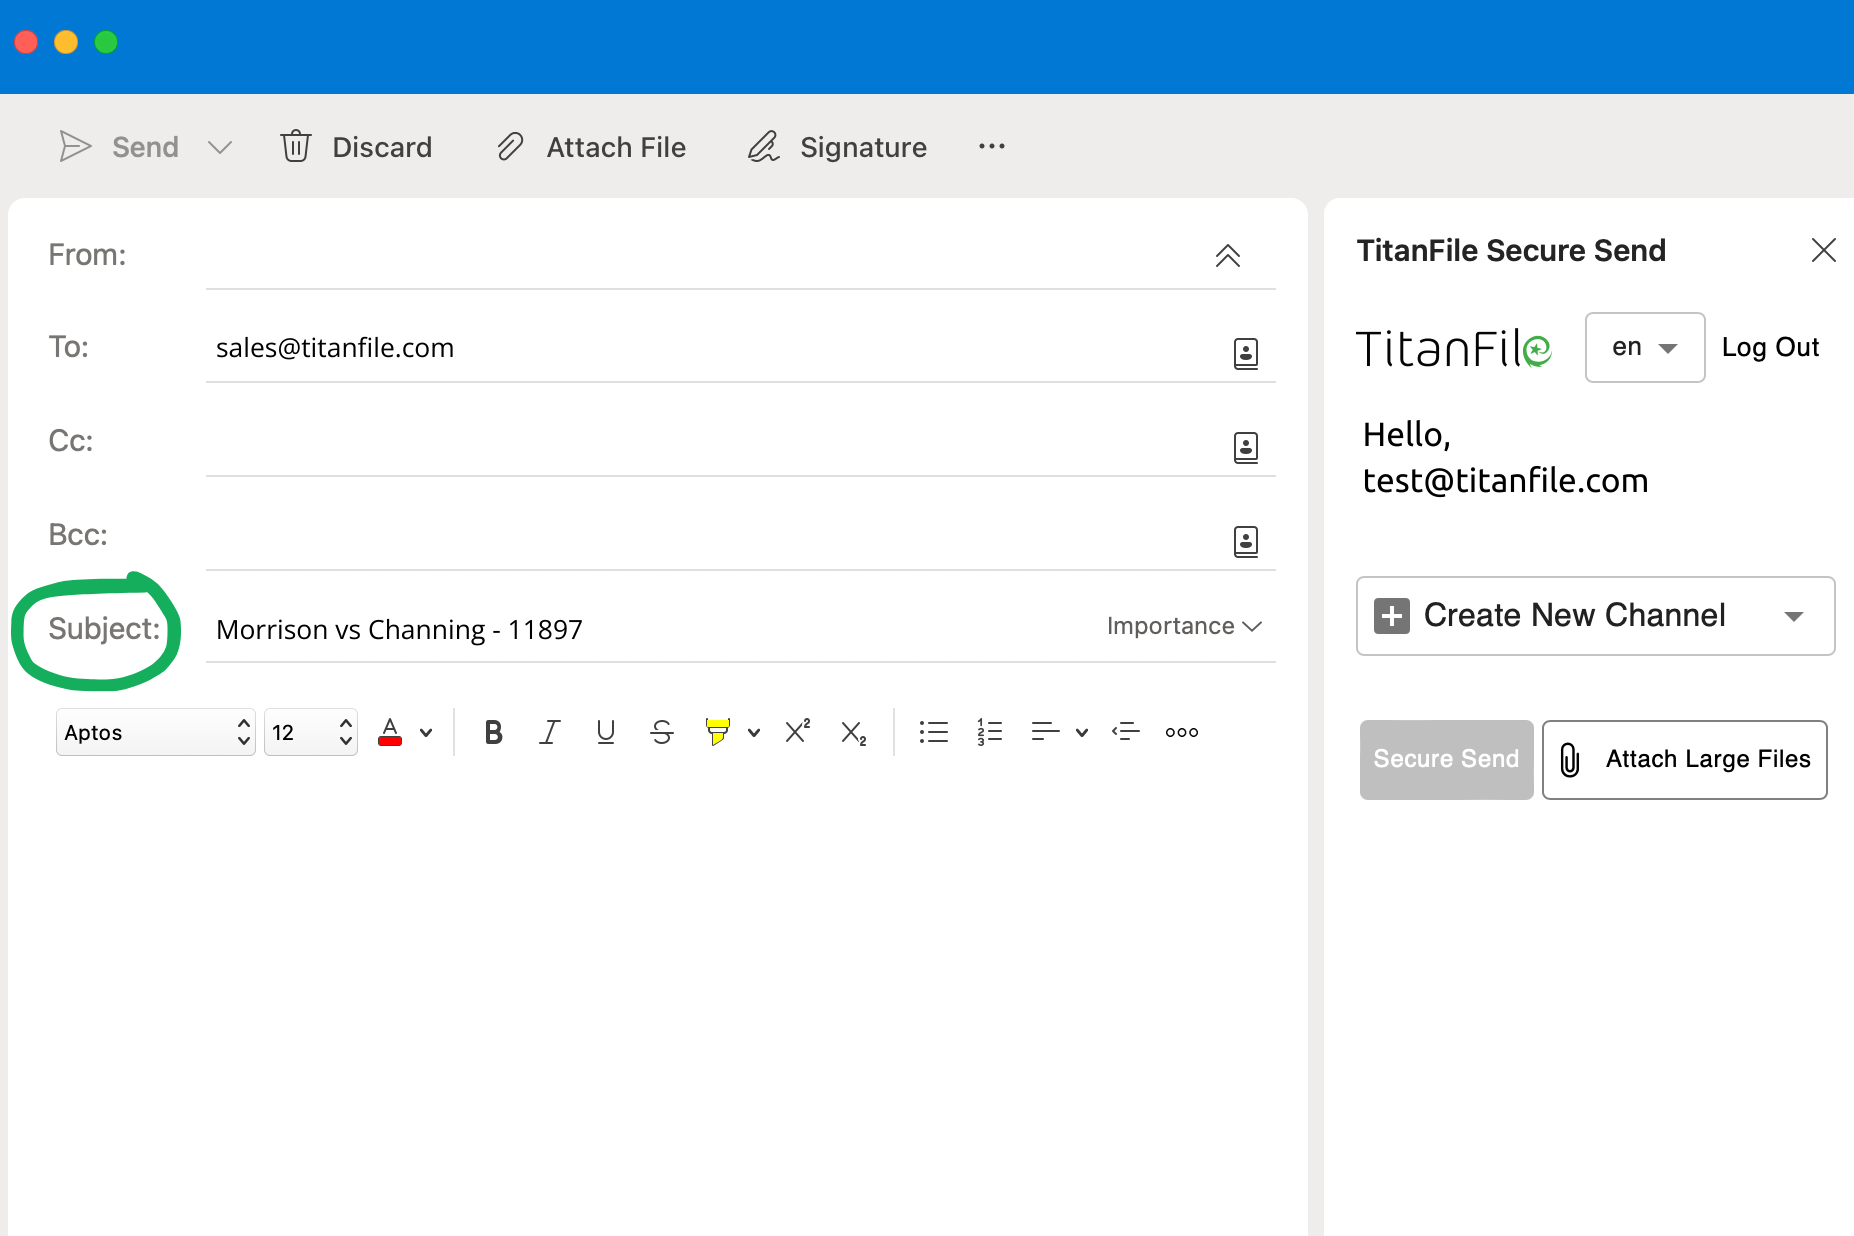Viewport: 1854px width, 1236px height.
Task: Click the plus icon in Create New Channel
Action: 1392,616
